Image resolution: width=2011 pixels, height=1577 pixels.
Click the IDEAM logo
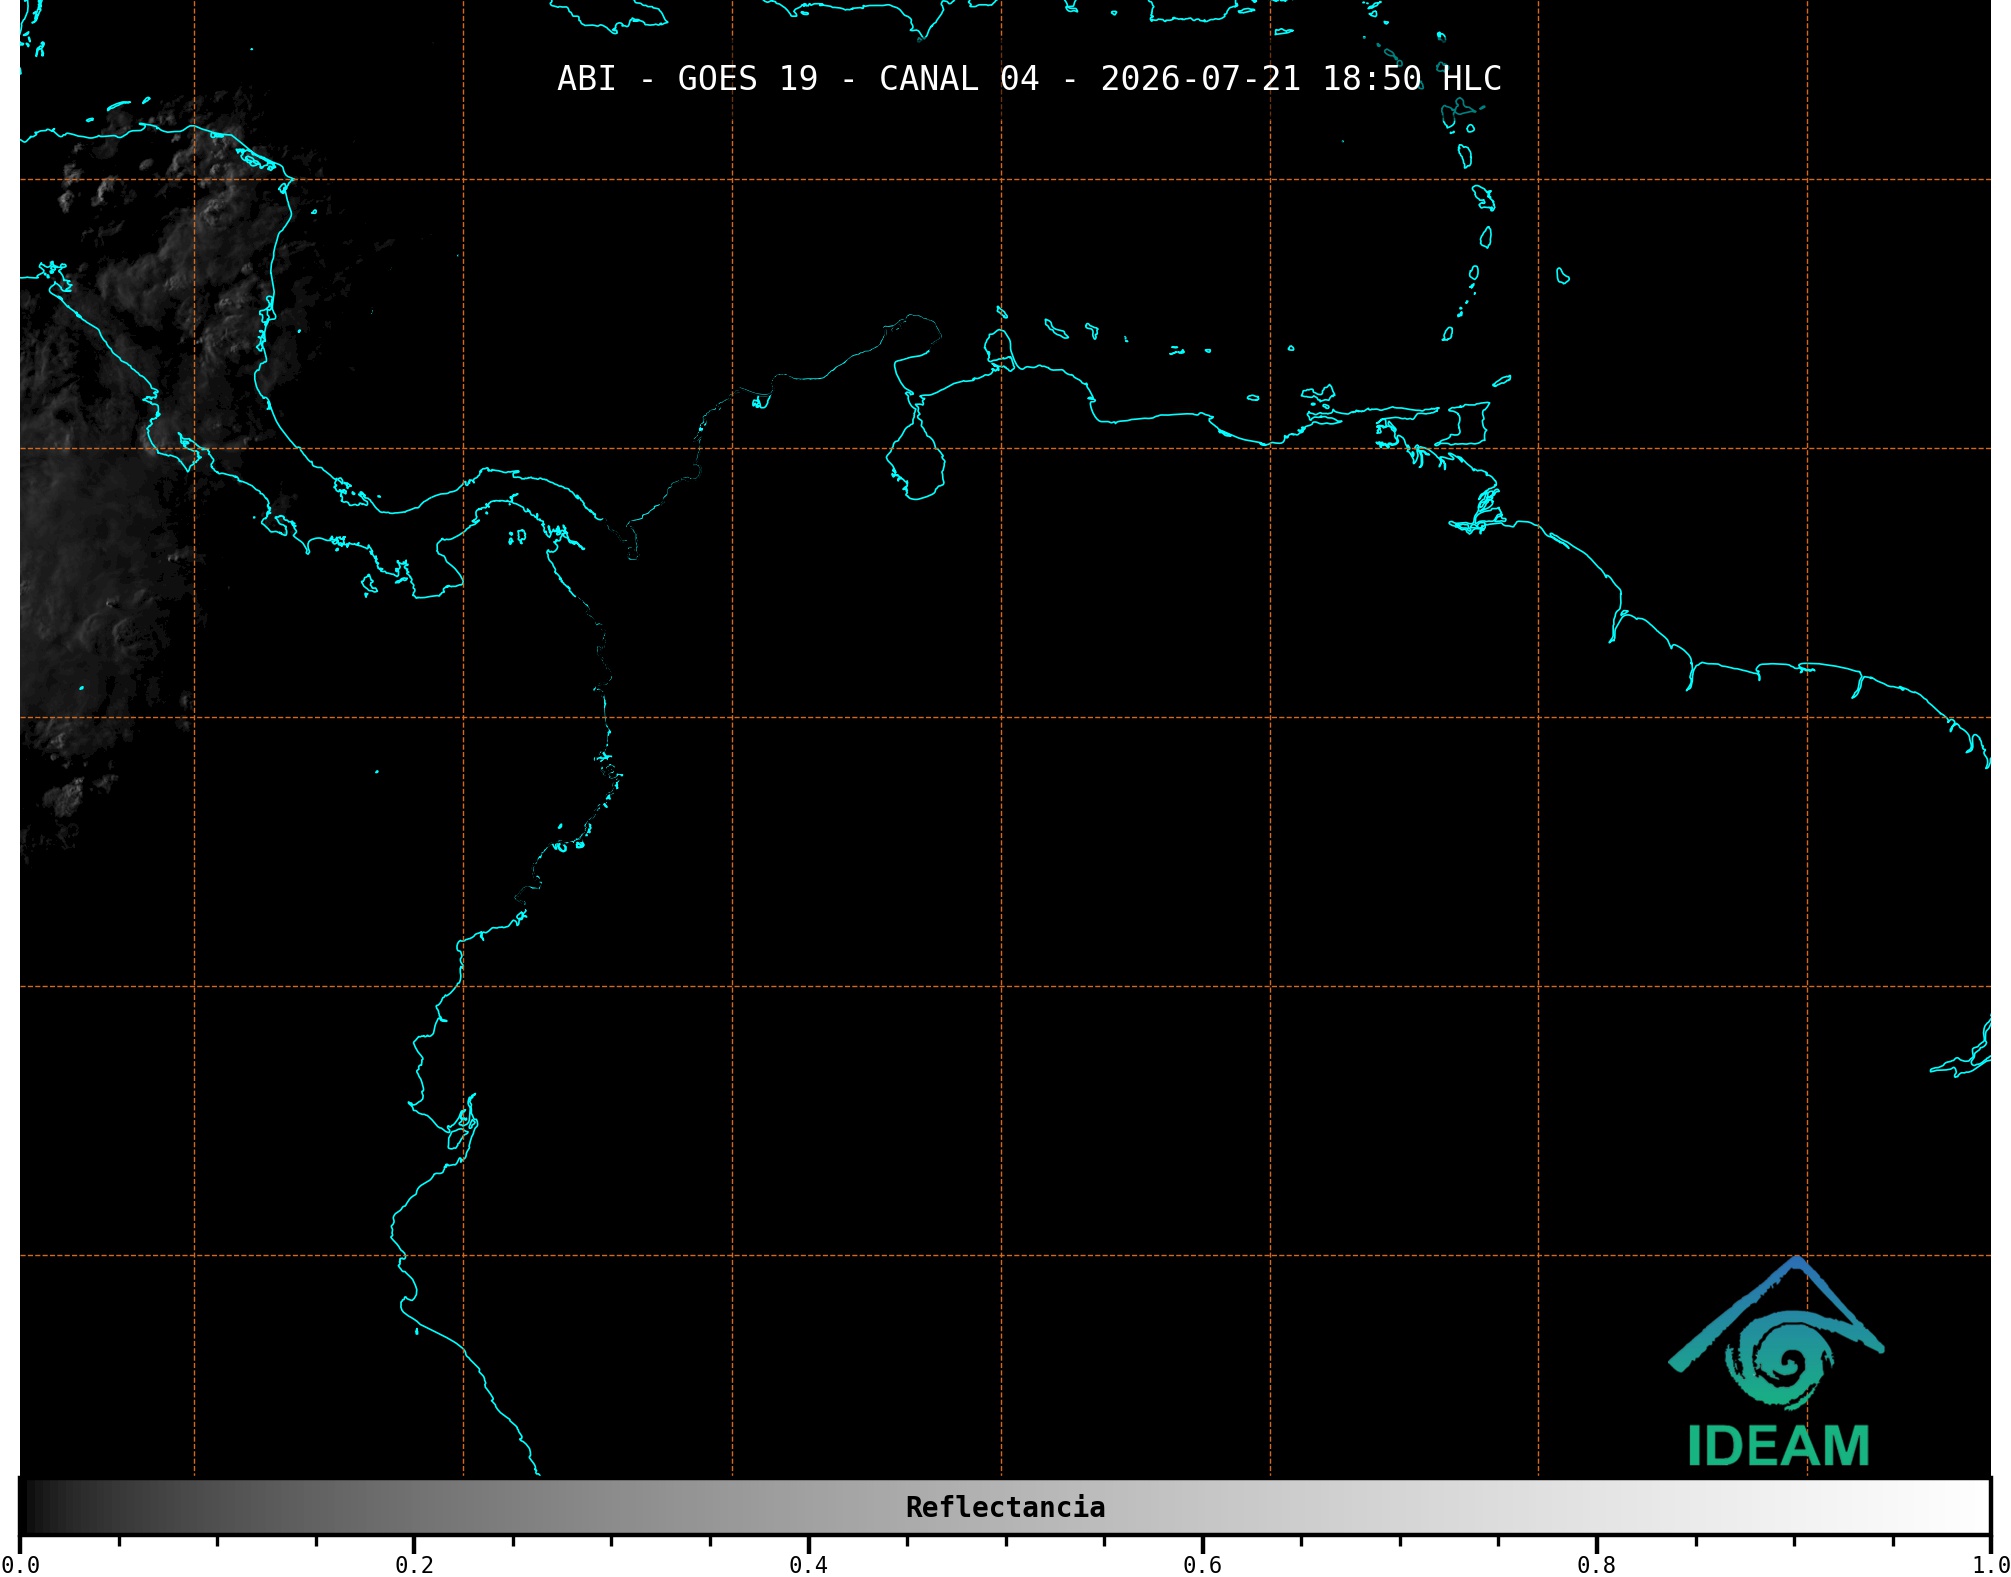(x=1777, y=1362)
